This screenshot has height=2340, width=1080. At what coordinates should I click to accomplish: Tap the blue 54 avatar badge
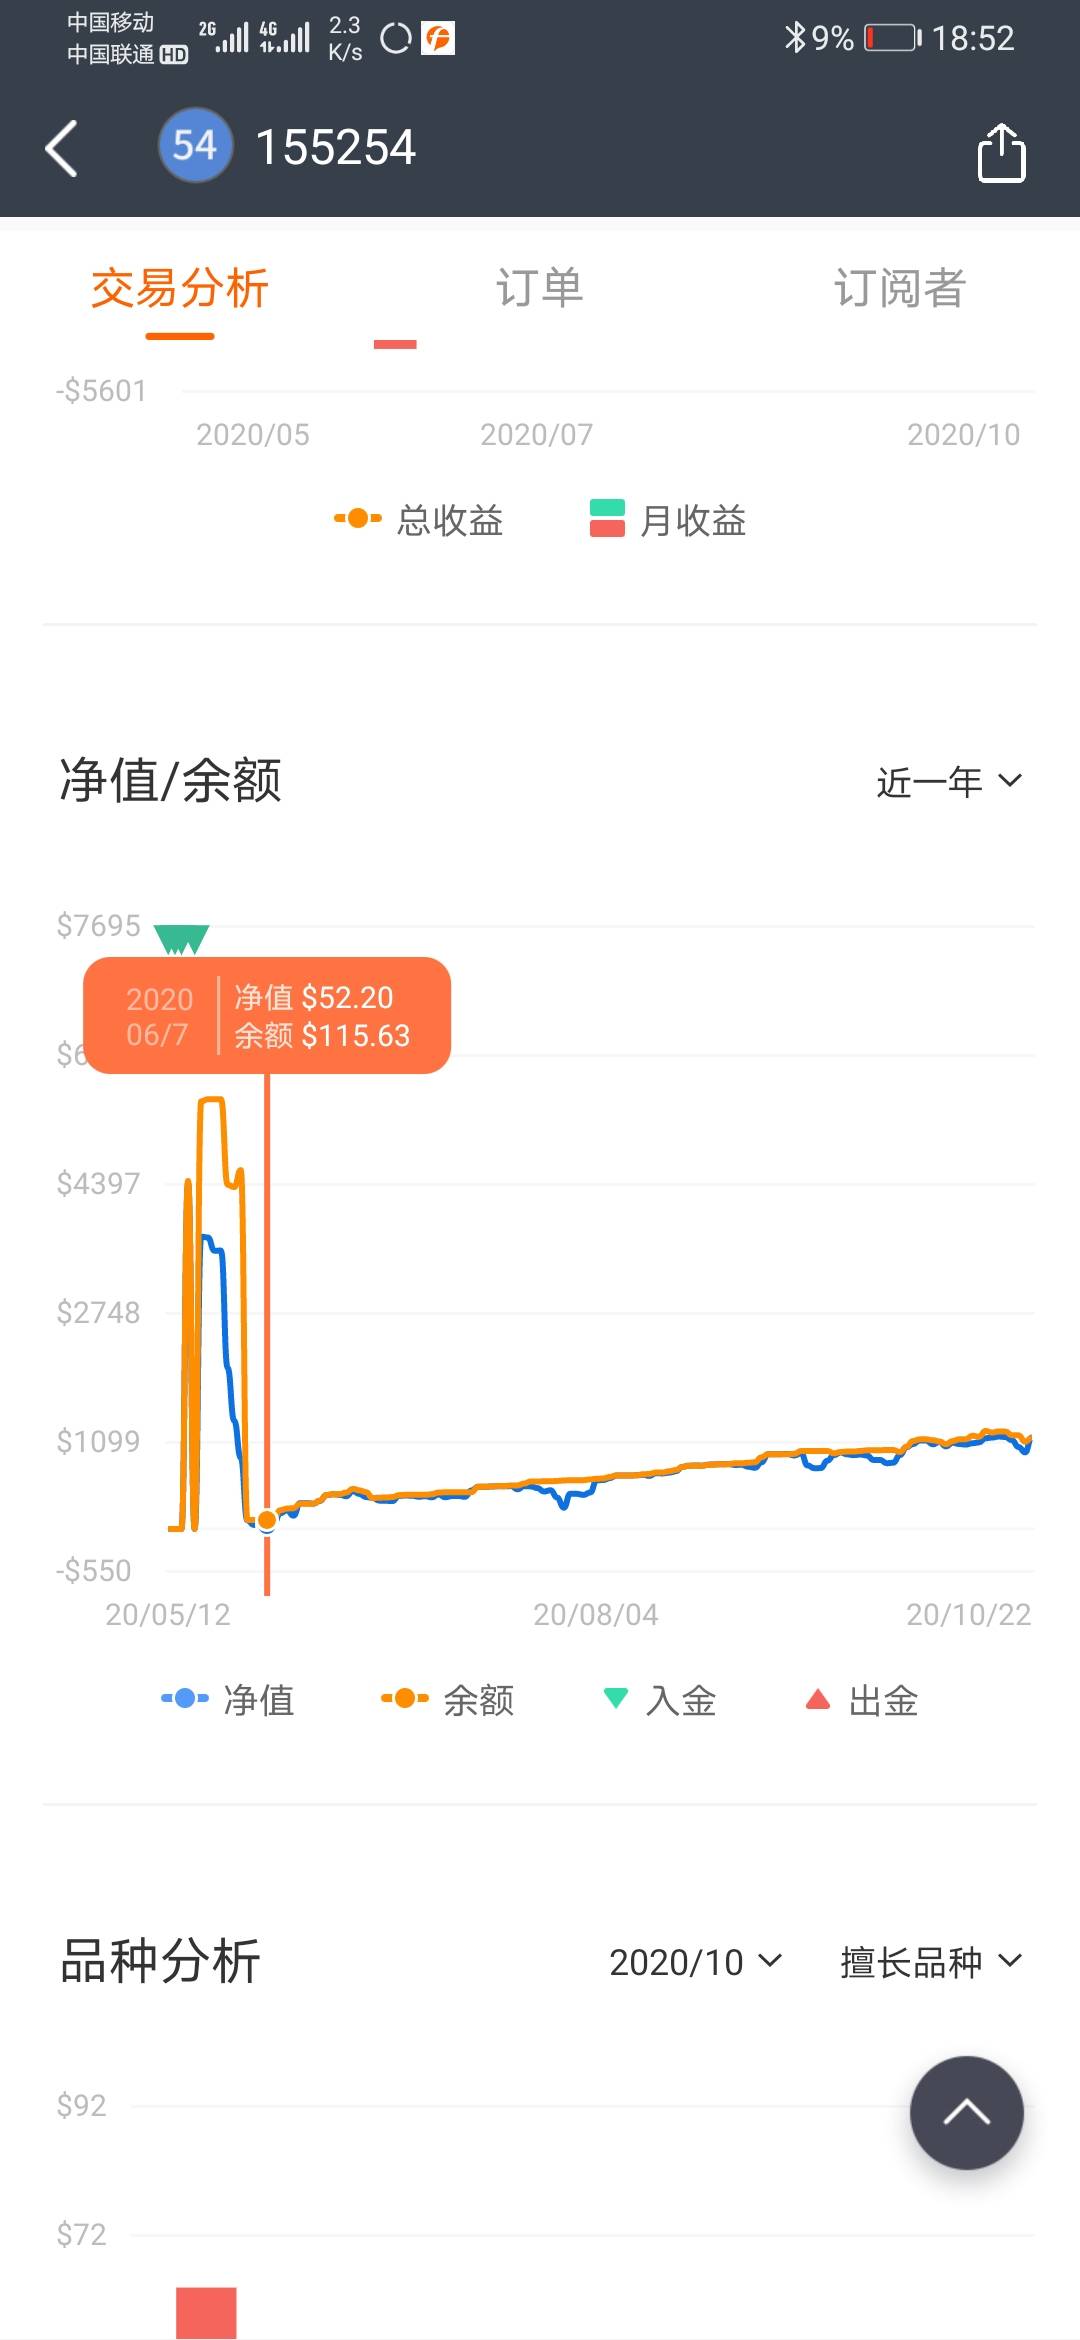coord(195,146)
